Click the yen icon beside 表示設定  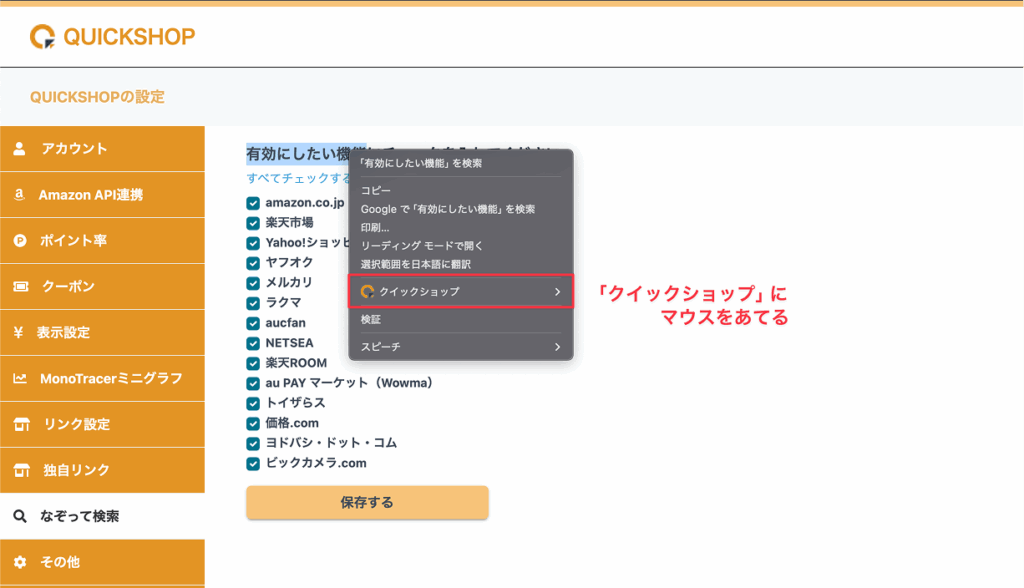[18, 333]
